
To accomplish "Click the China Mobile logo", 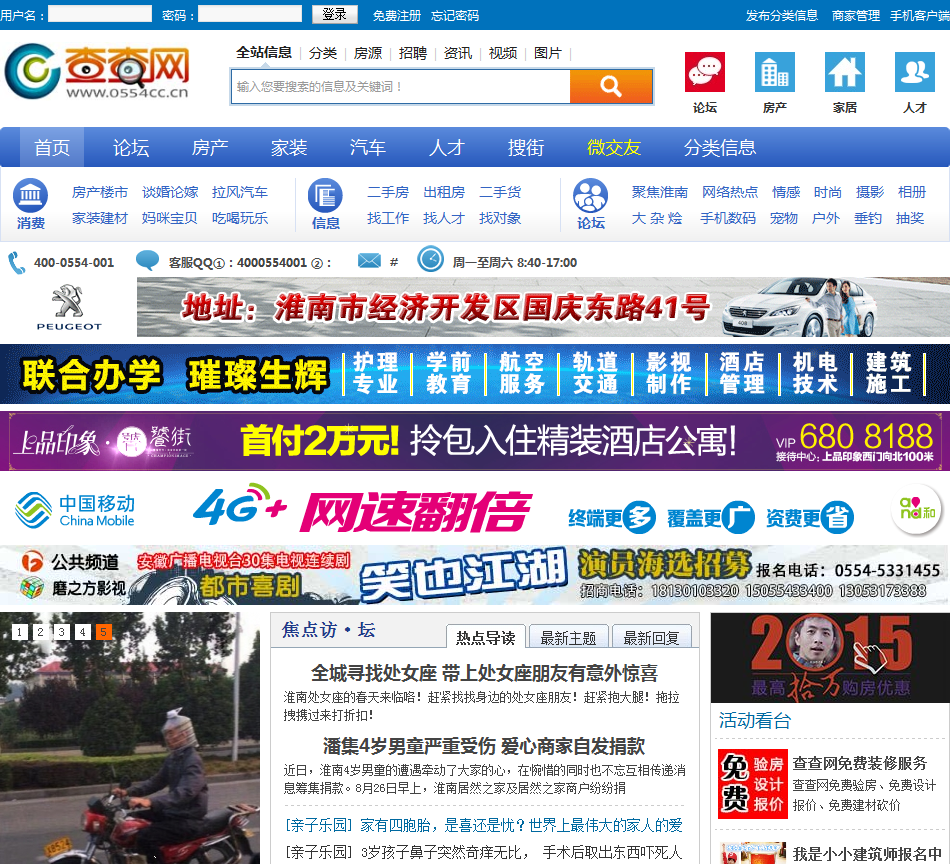I will click(x=75, y=510).
